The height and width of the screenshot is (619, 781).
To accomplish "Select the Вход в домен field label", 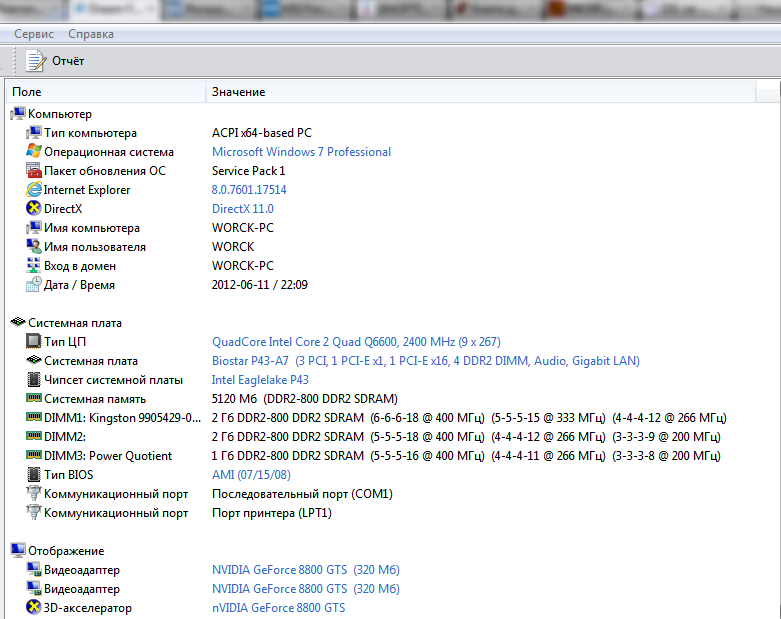I will (80, 266).
